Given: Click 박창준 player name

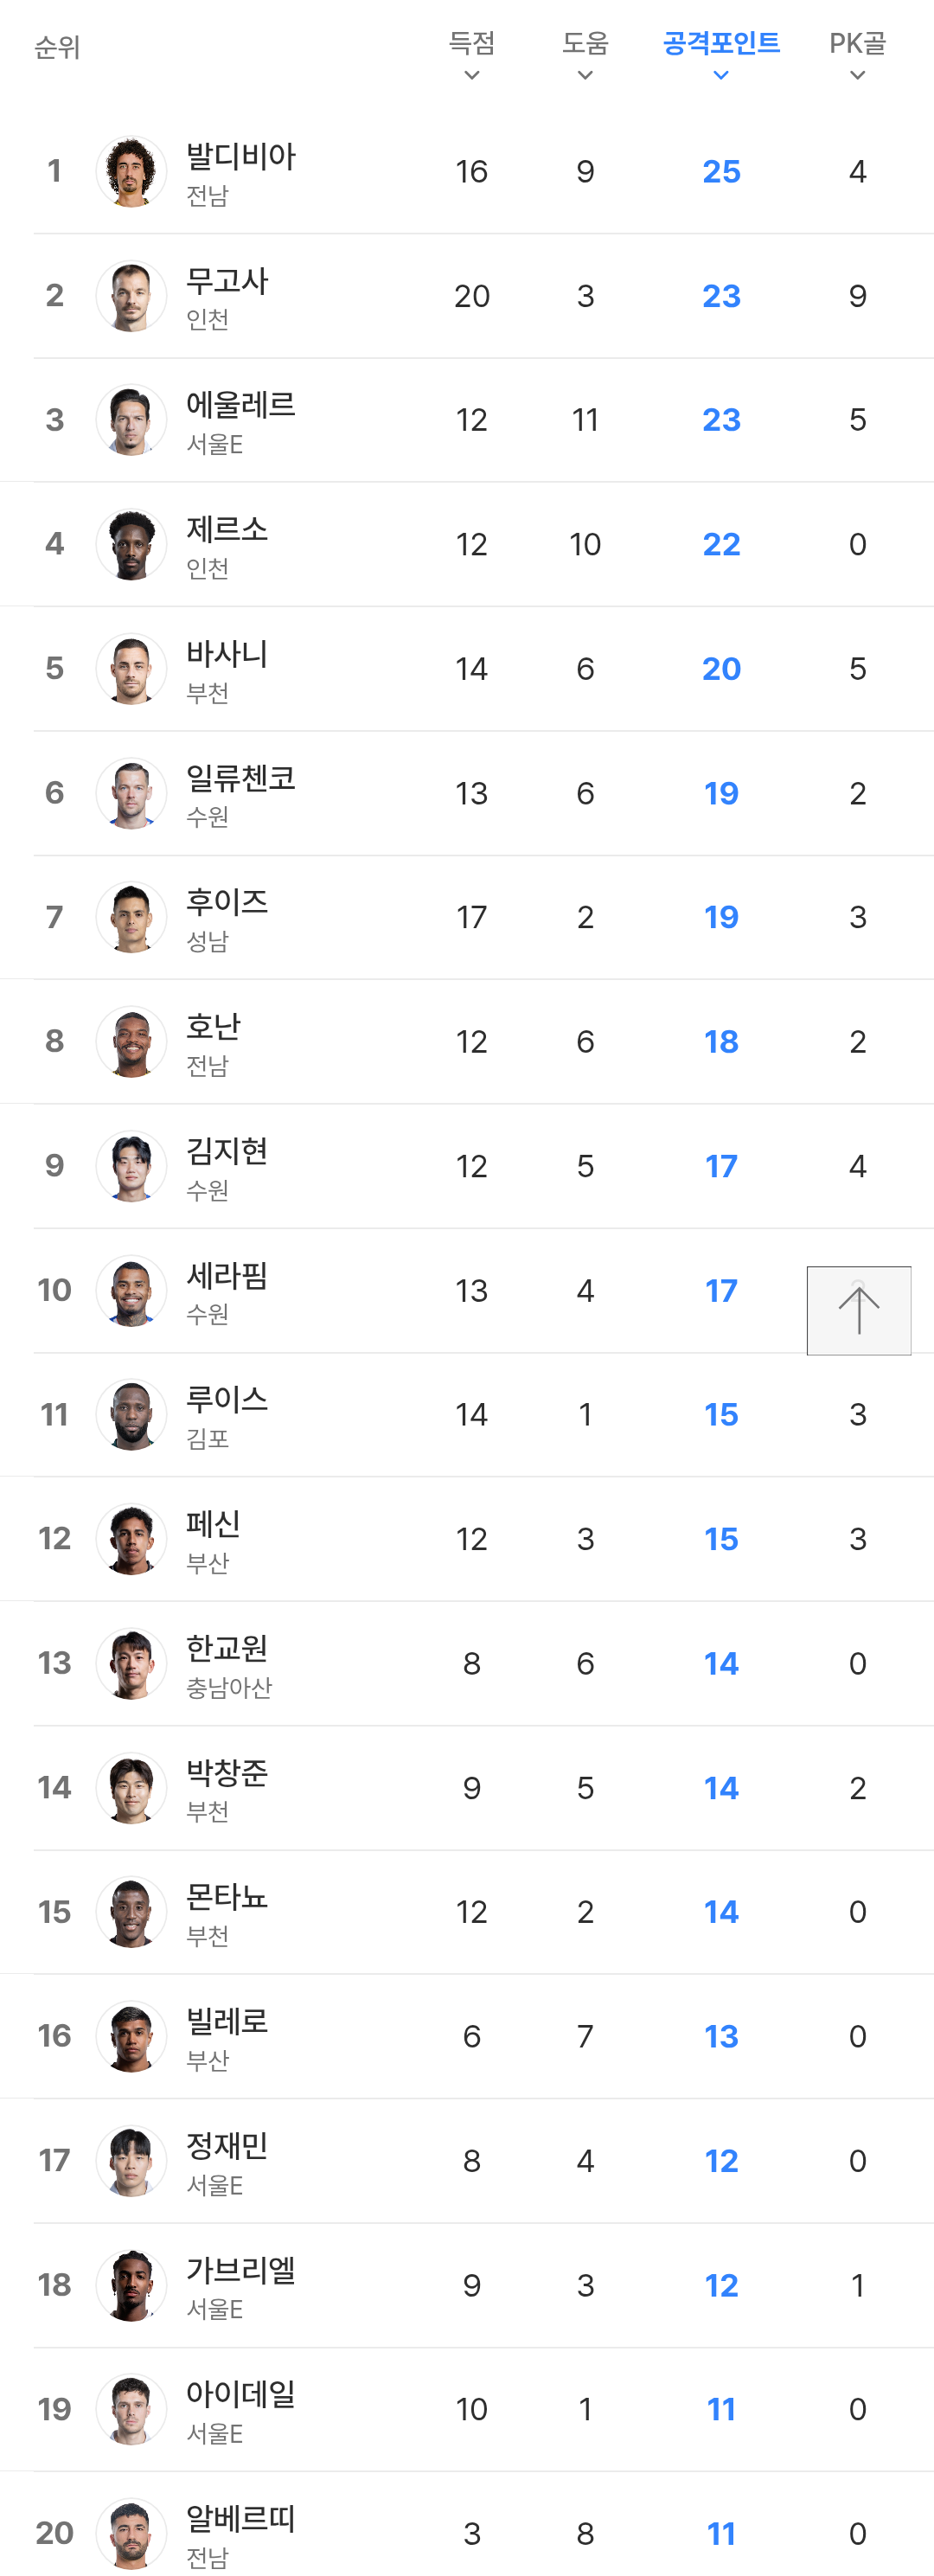Looking at the screenshot, I should pos(227,1773).
